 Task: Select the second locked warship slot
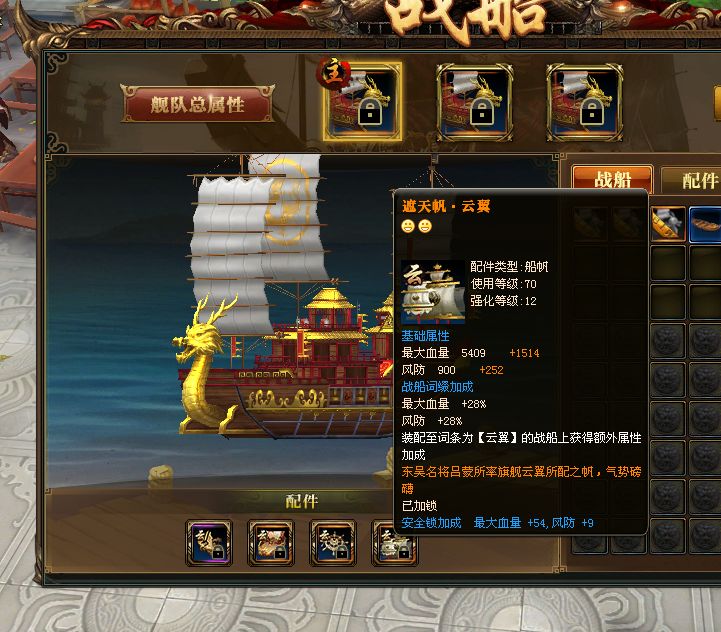[474, 102]
